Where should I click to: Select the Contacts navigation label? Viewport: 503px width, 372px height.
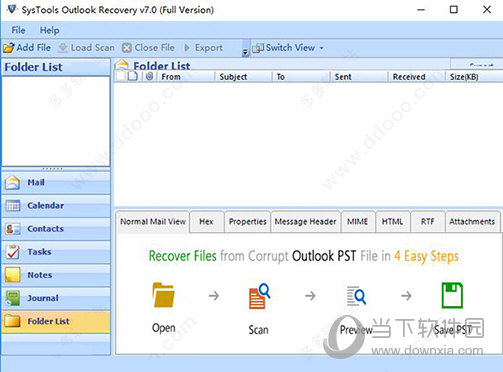tap(45, 229)
